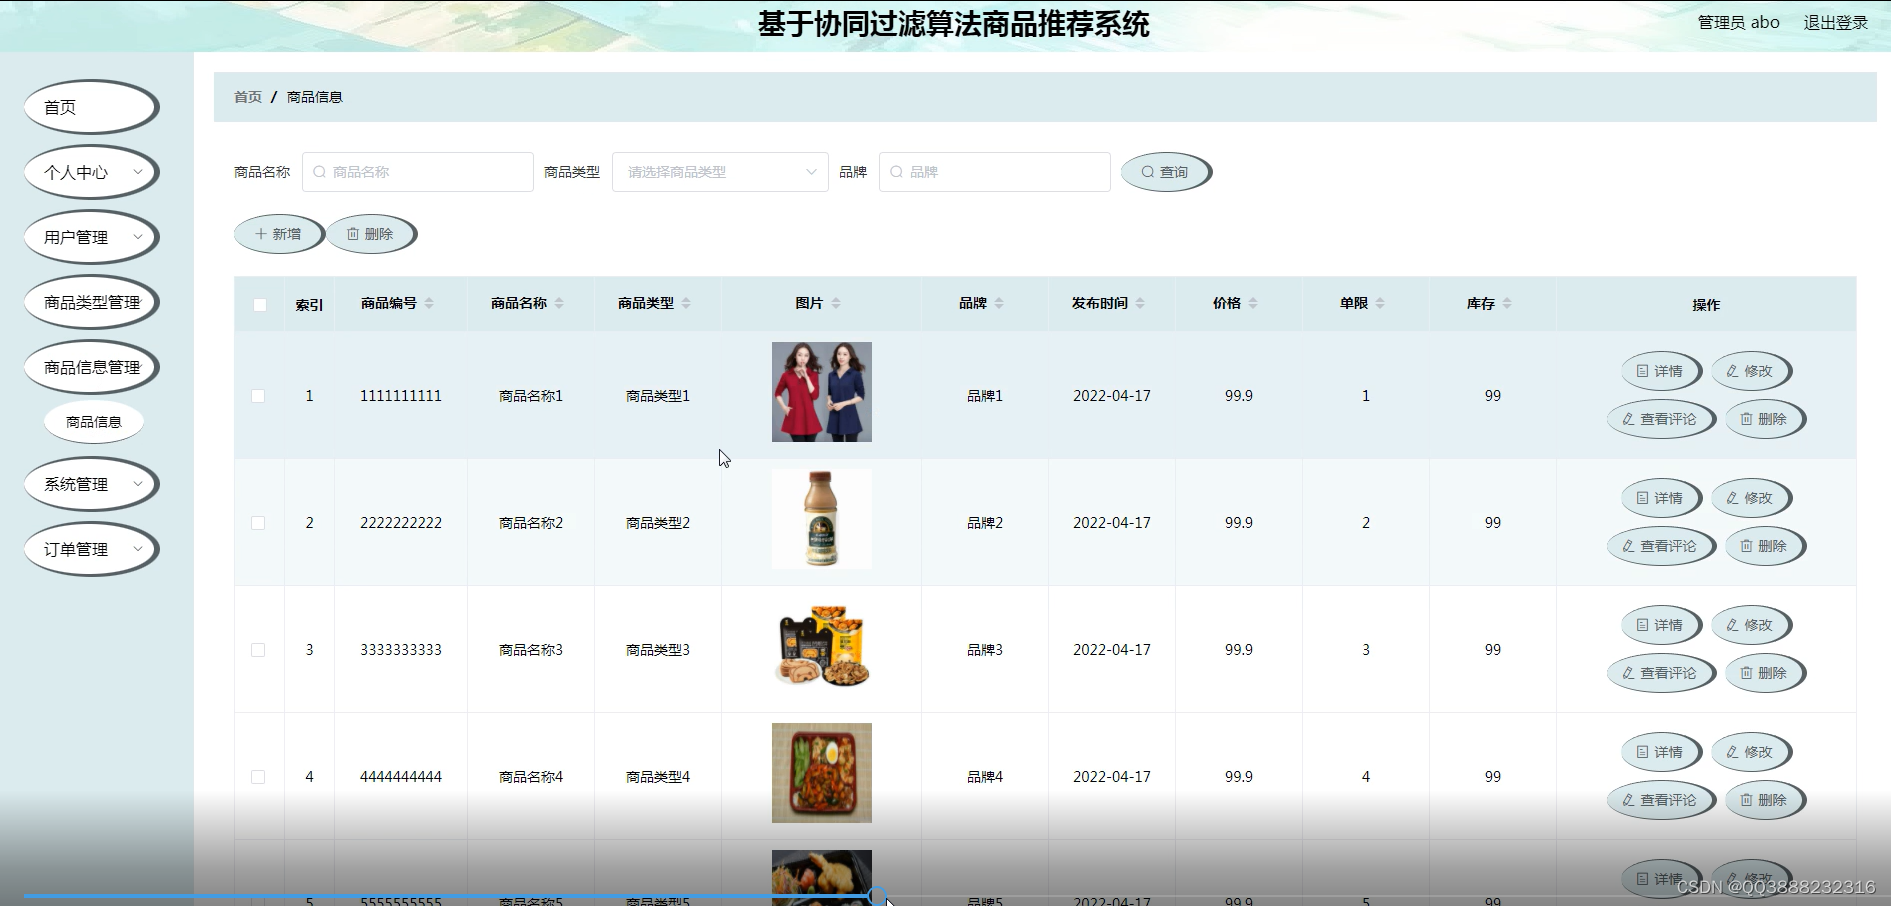The image size is (1891, 906).
Task: Collapse 商品信息管理 in the sidebar
Action: 91,367
